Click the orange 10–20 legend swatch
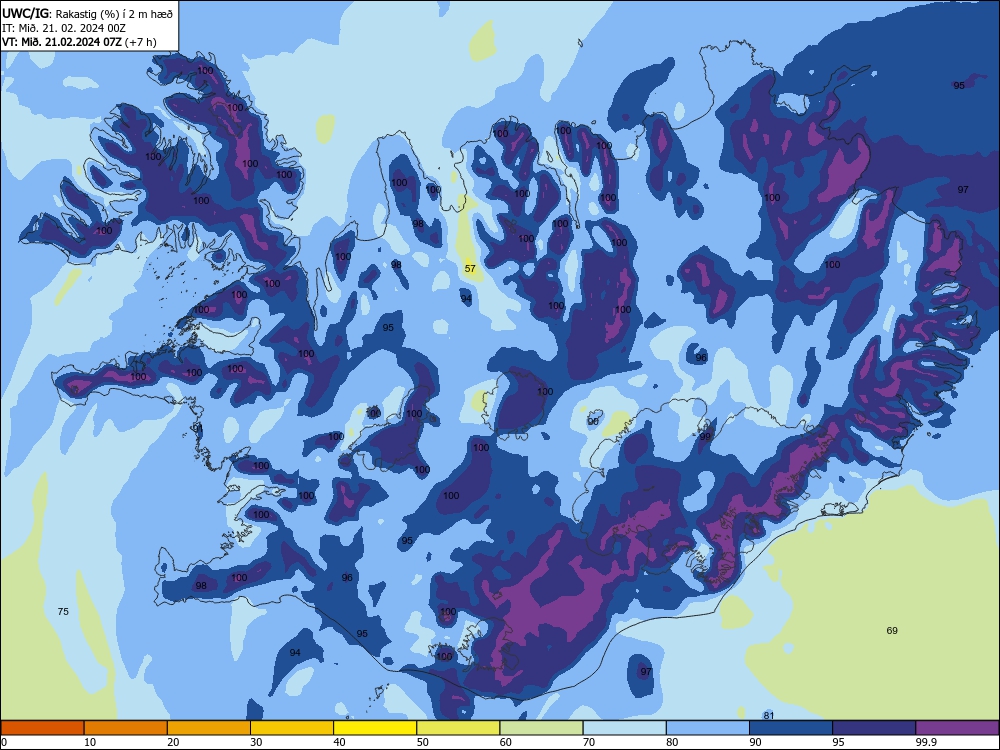Screen dimensions: 1000x750 tap(126, 728)
